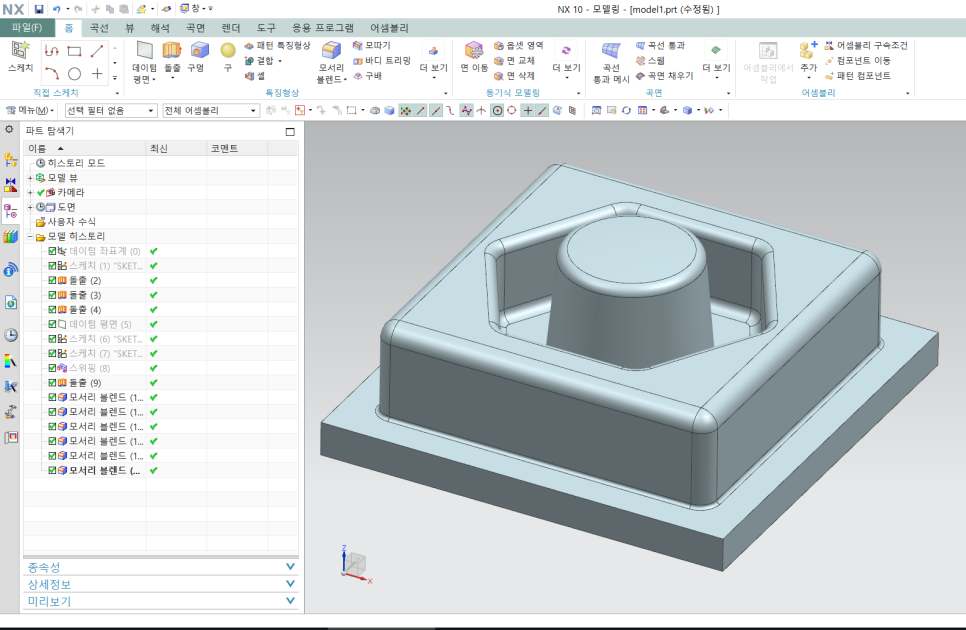Viewport: 966px width, 630px height.
Task: Open the HD3D Tools info icon
Action: coord(10,269)
